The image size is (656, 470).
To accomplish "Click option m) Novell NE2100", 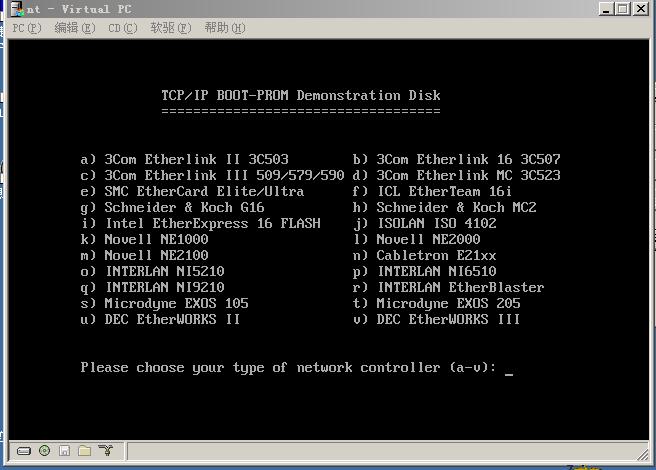I will (x=144, y=255).
